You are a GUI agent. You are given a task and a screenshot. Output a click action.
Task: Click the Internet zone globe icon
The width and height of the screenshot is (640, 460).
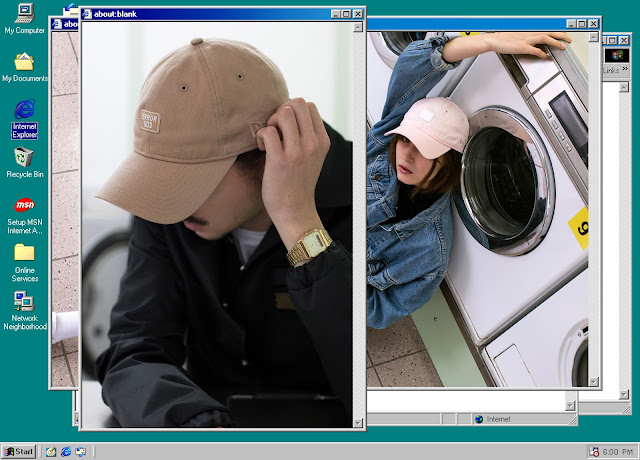pos(479,419)
